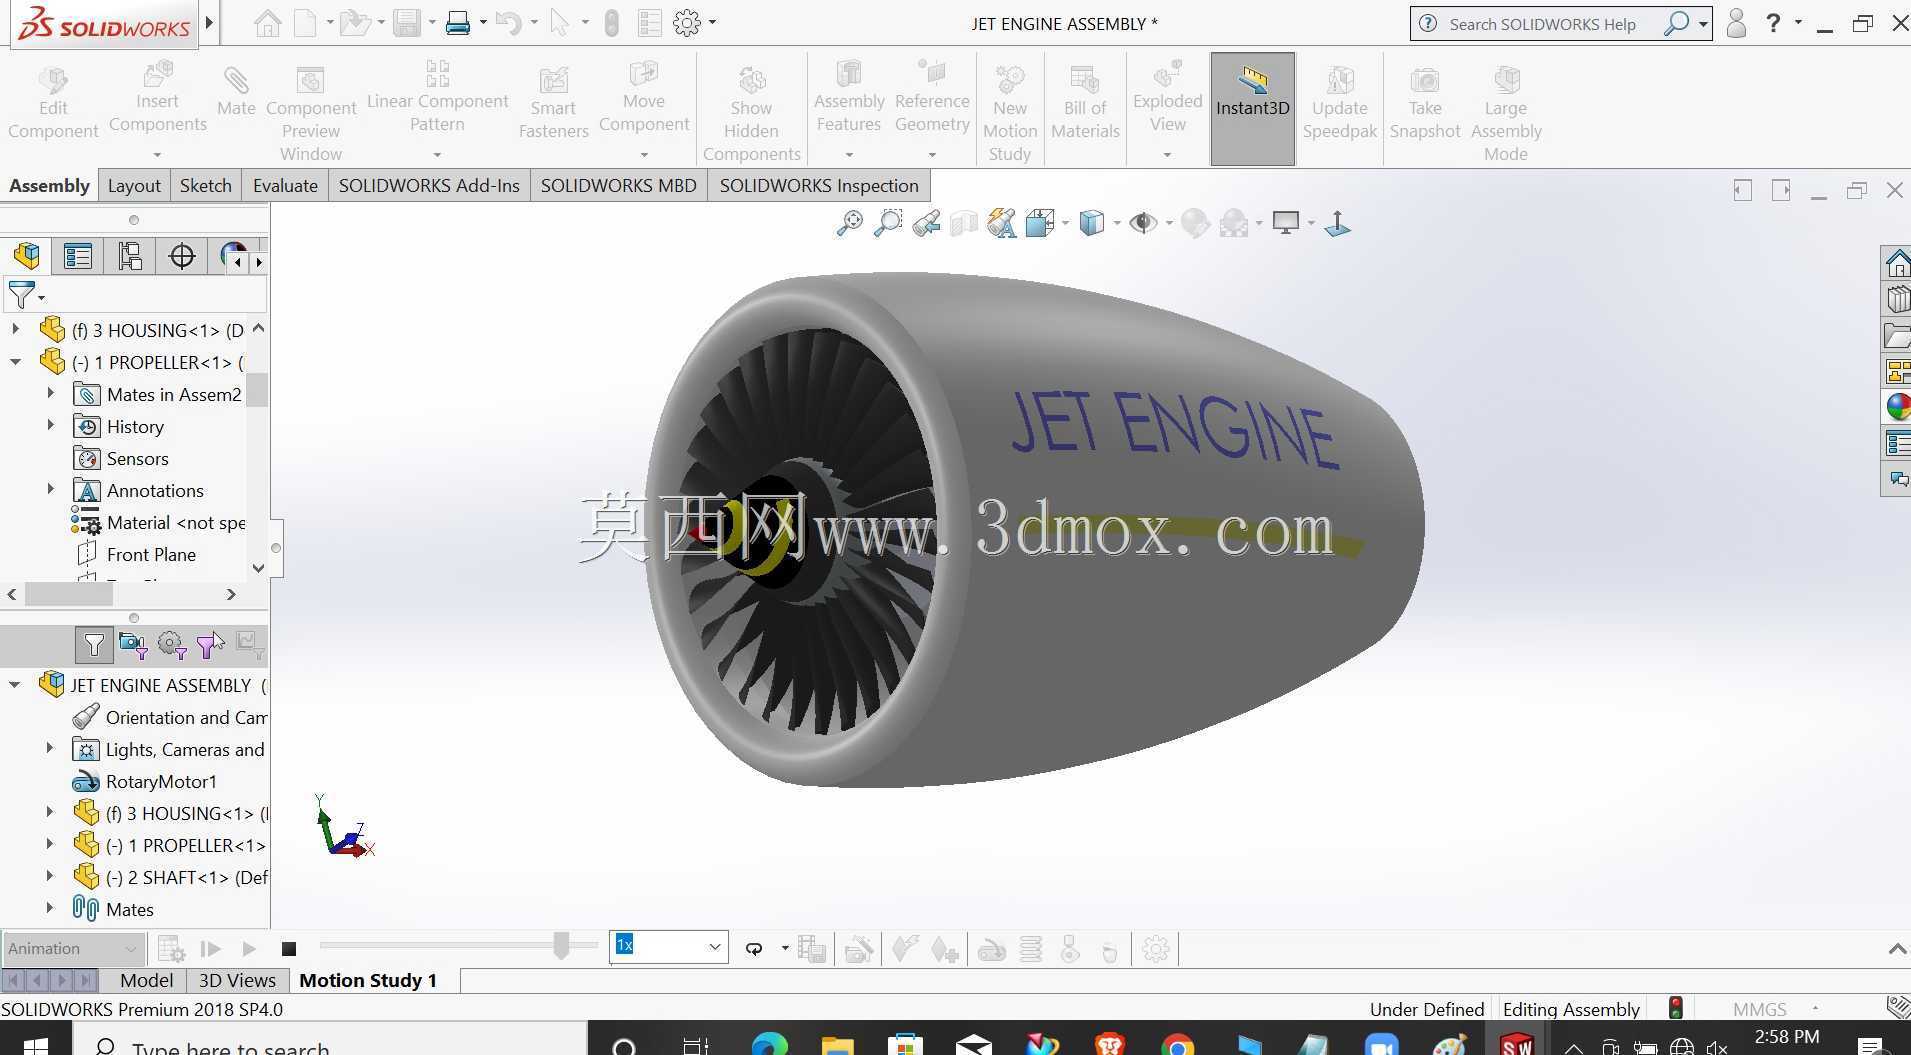Expand the Mates in Assem2 folder

51,394
